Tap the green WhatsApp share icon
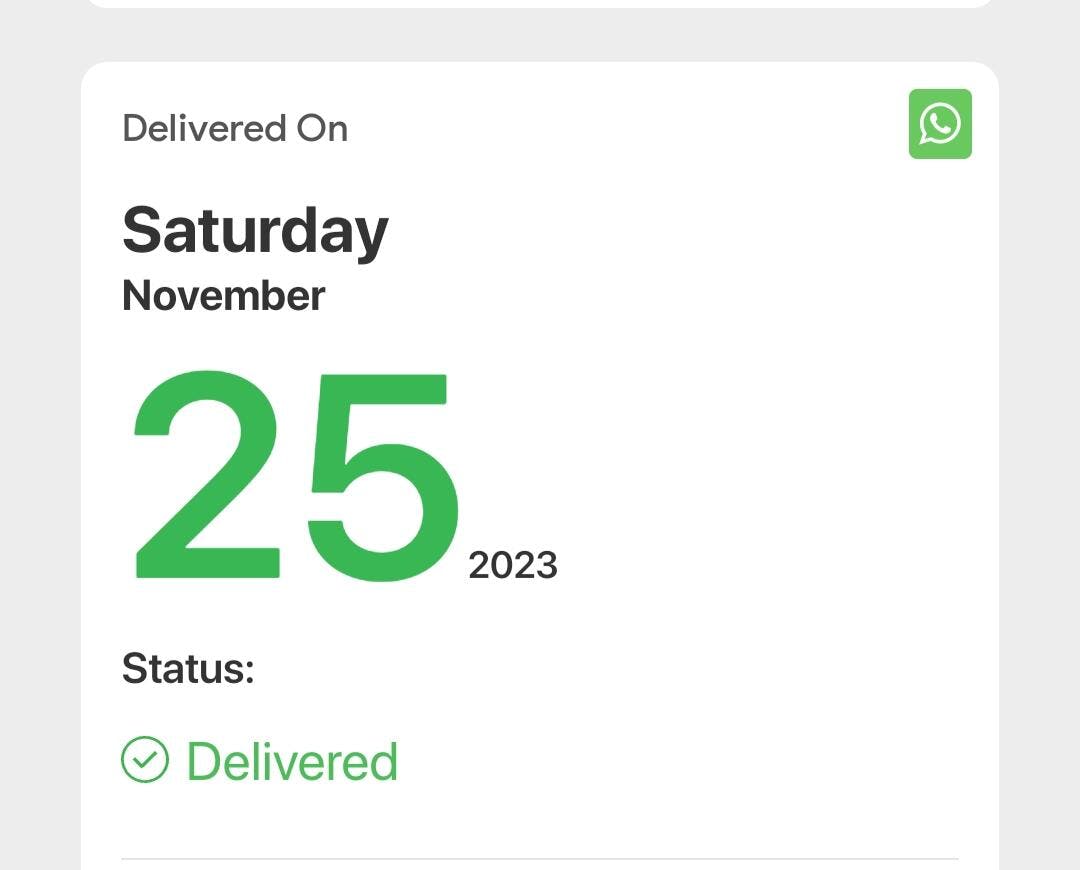 [940, 124]
